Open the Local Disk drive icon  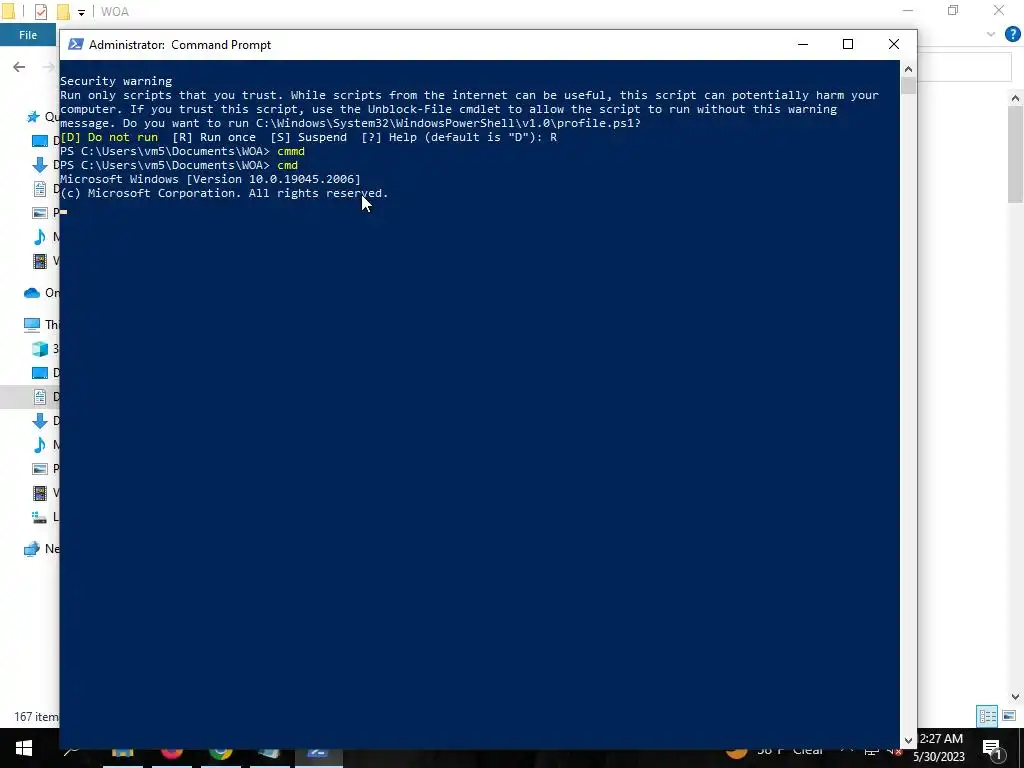click(x=40, y=517)
